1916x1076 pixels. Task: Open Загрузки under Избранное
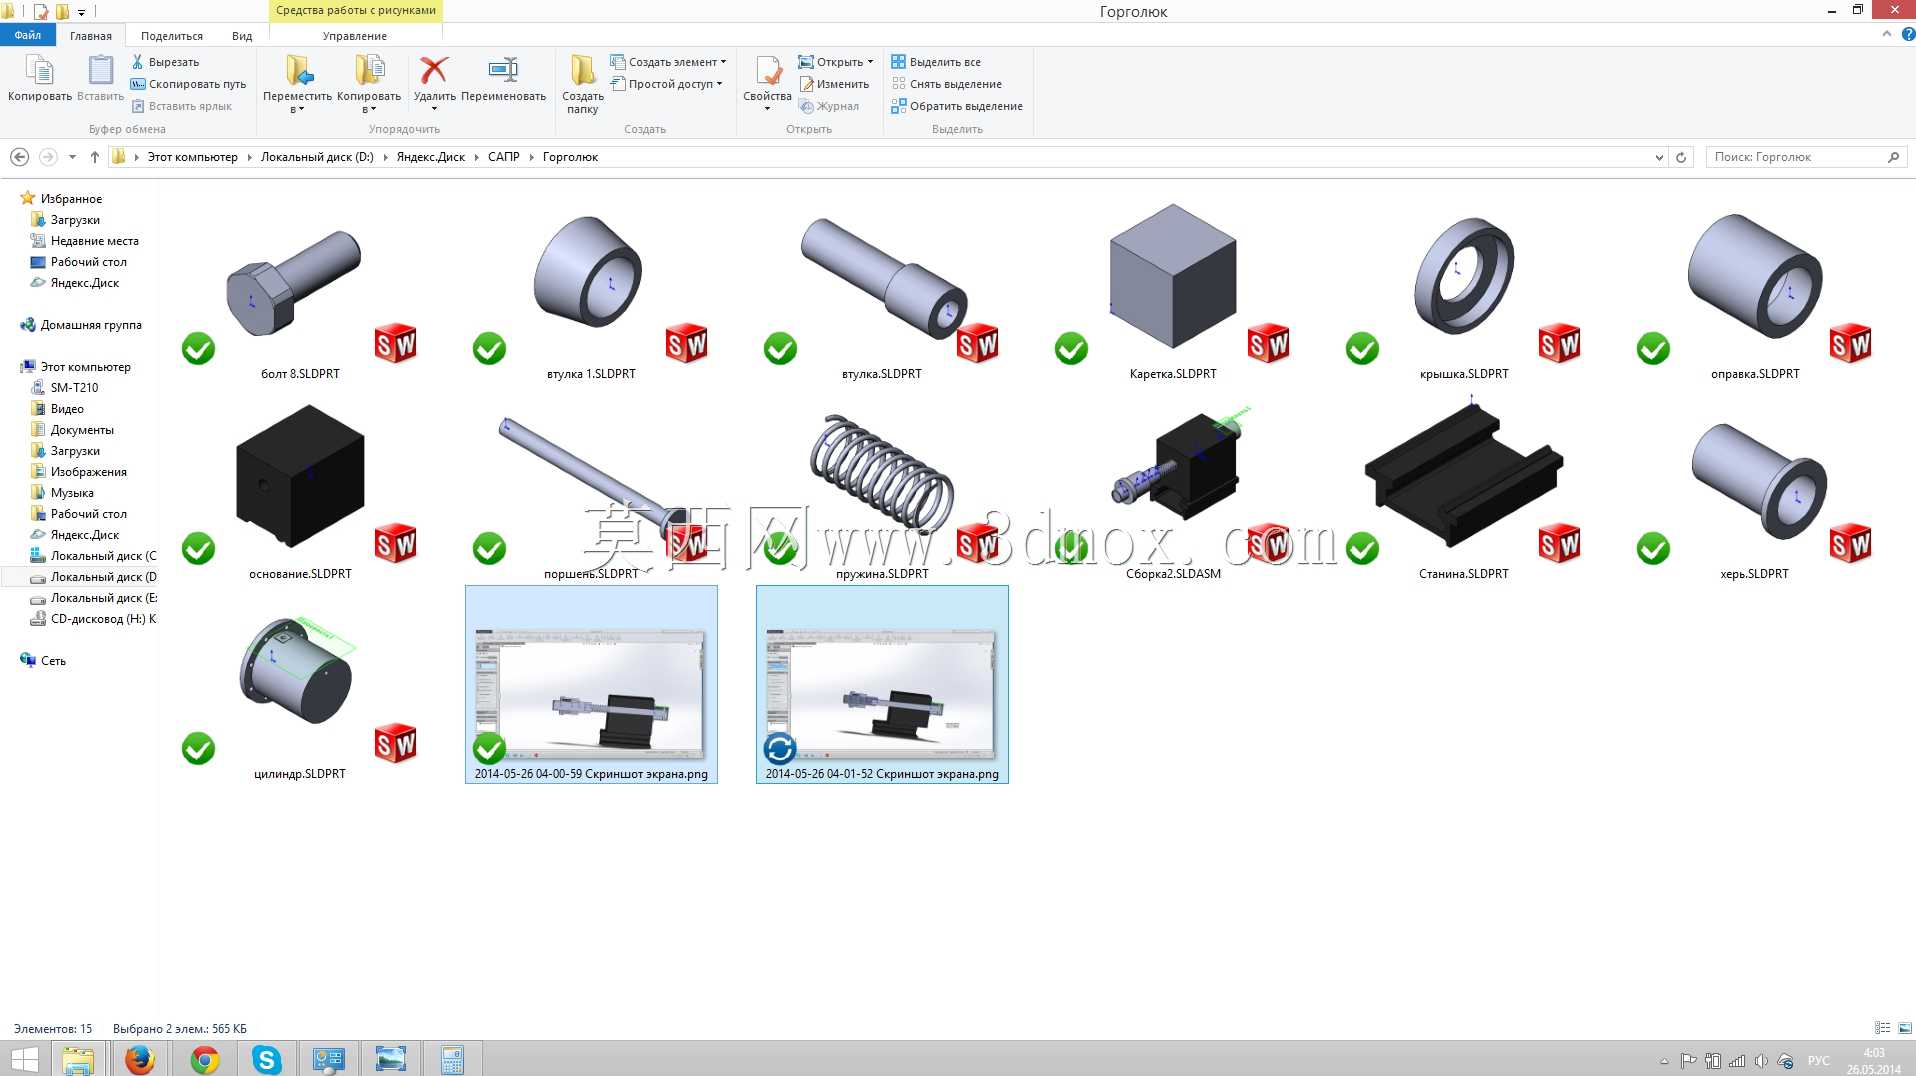pyautogui.click(x=75, y=220)
